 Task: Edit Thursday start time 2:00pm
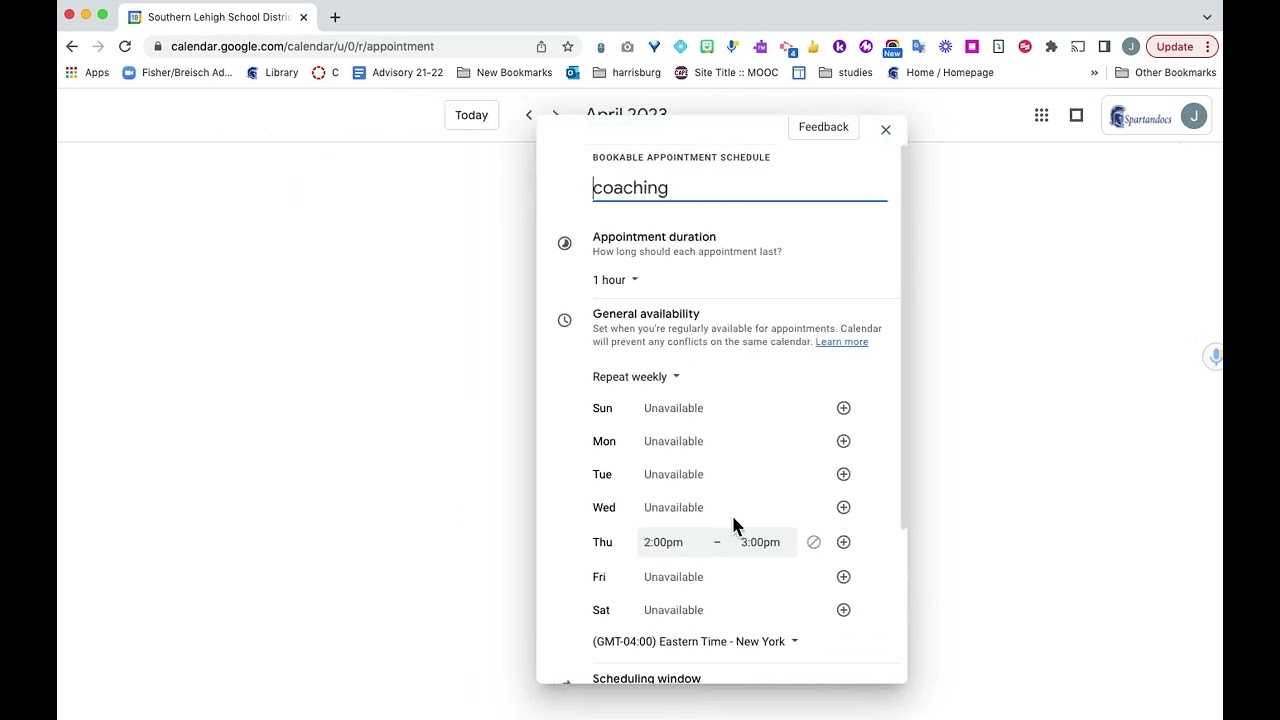[664, 542]
